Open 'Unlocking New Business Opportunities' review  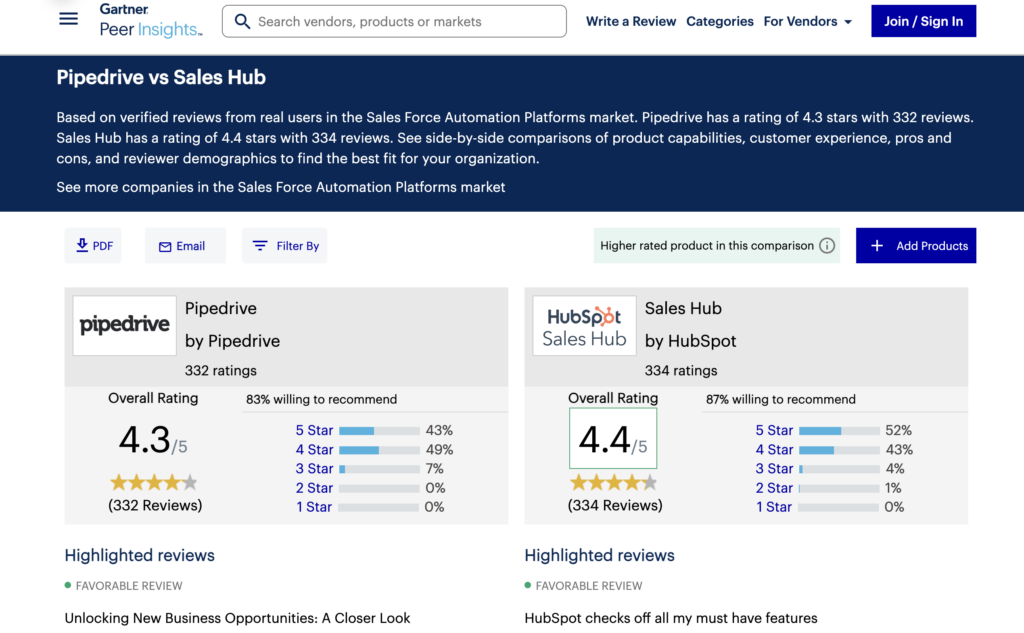click(238, 618)
